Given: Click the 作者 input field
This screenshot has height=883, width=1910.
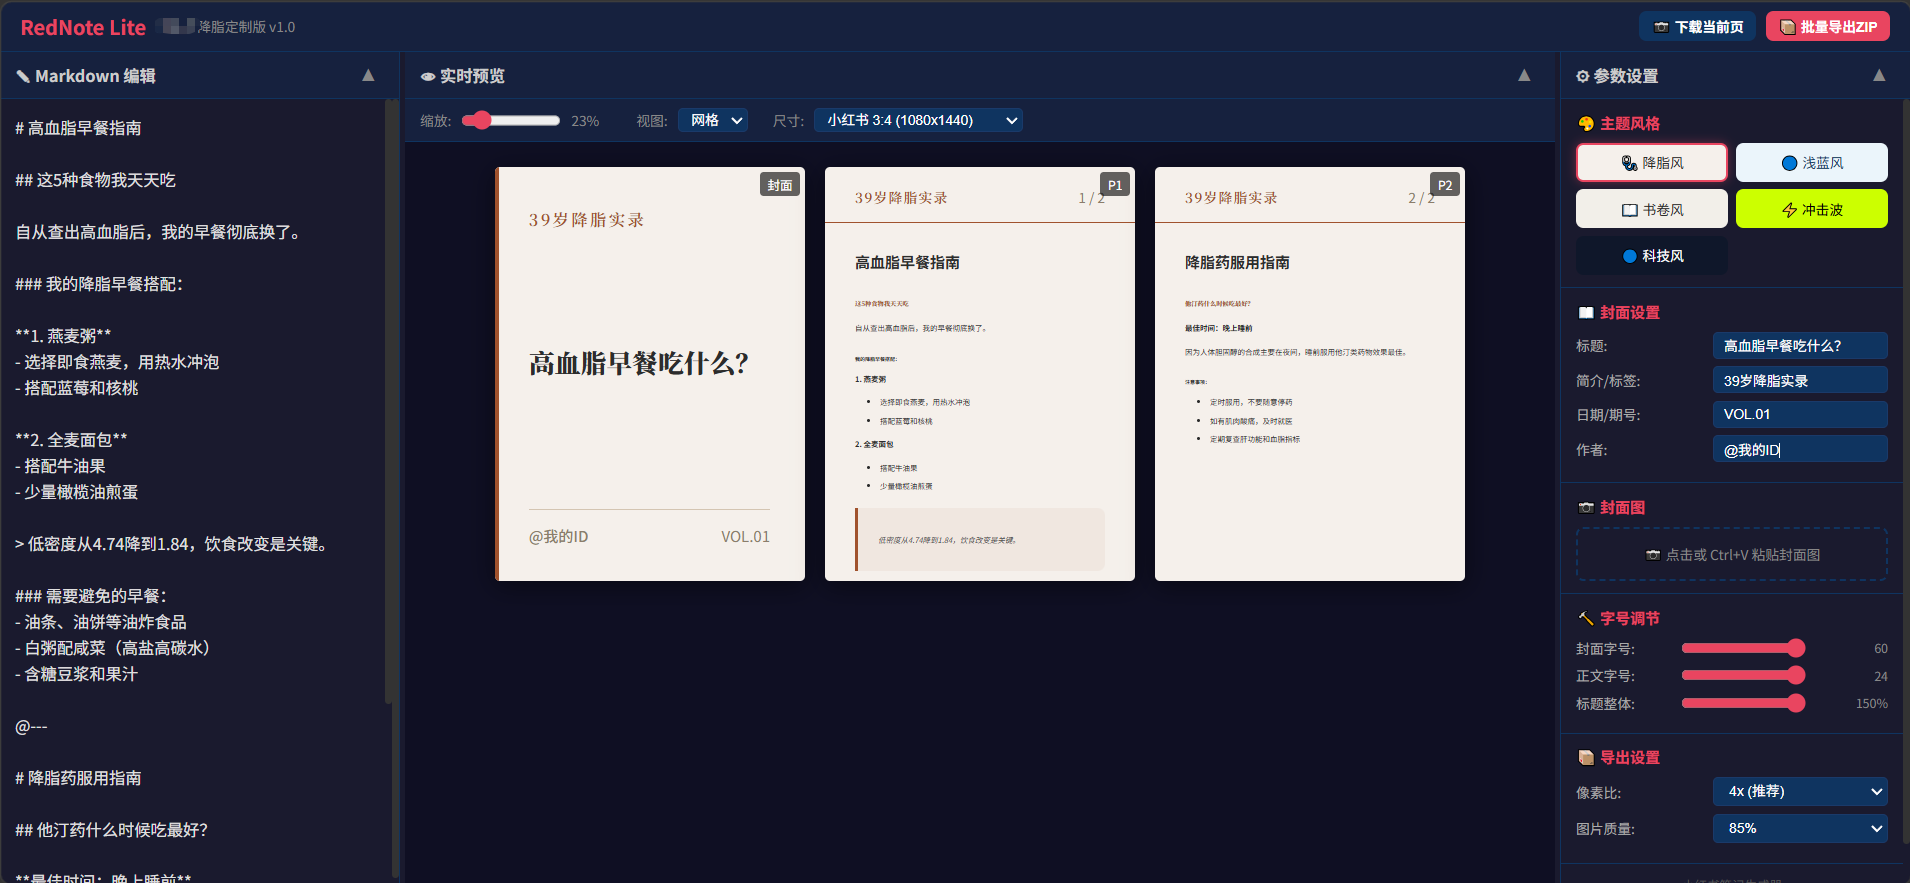Looking at the screenshot, I should click(1799, 450).
